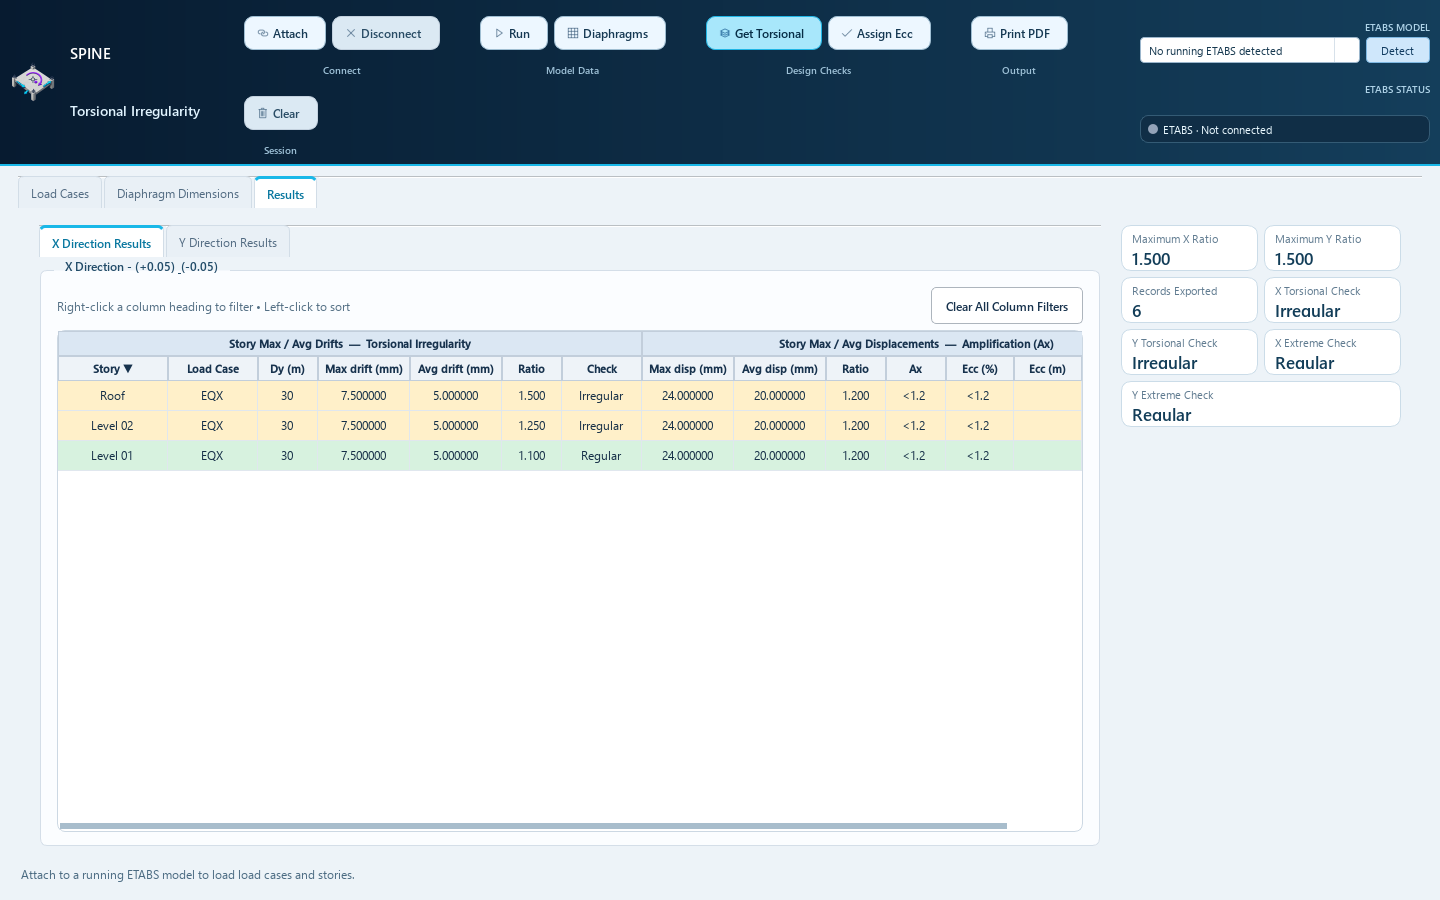Click the Attach button with link icon
Image resolution: width=1440 pixels, height=900 pixels.
(x=284, y=33)
